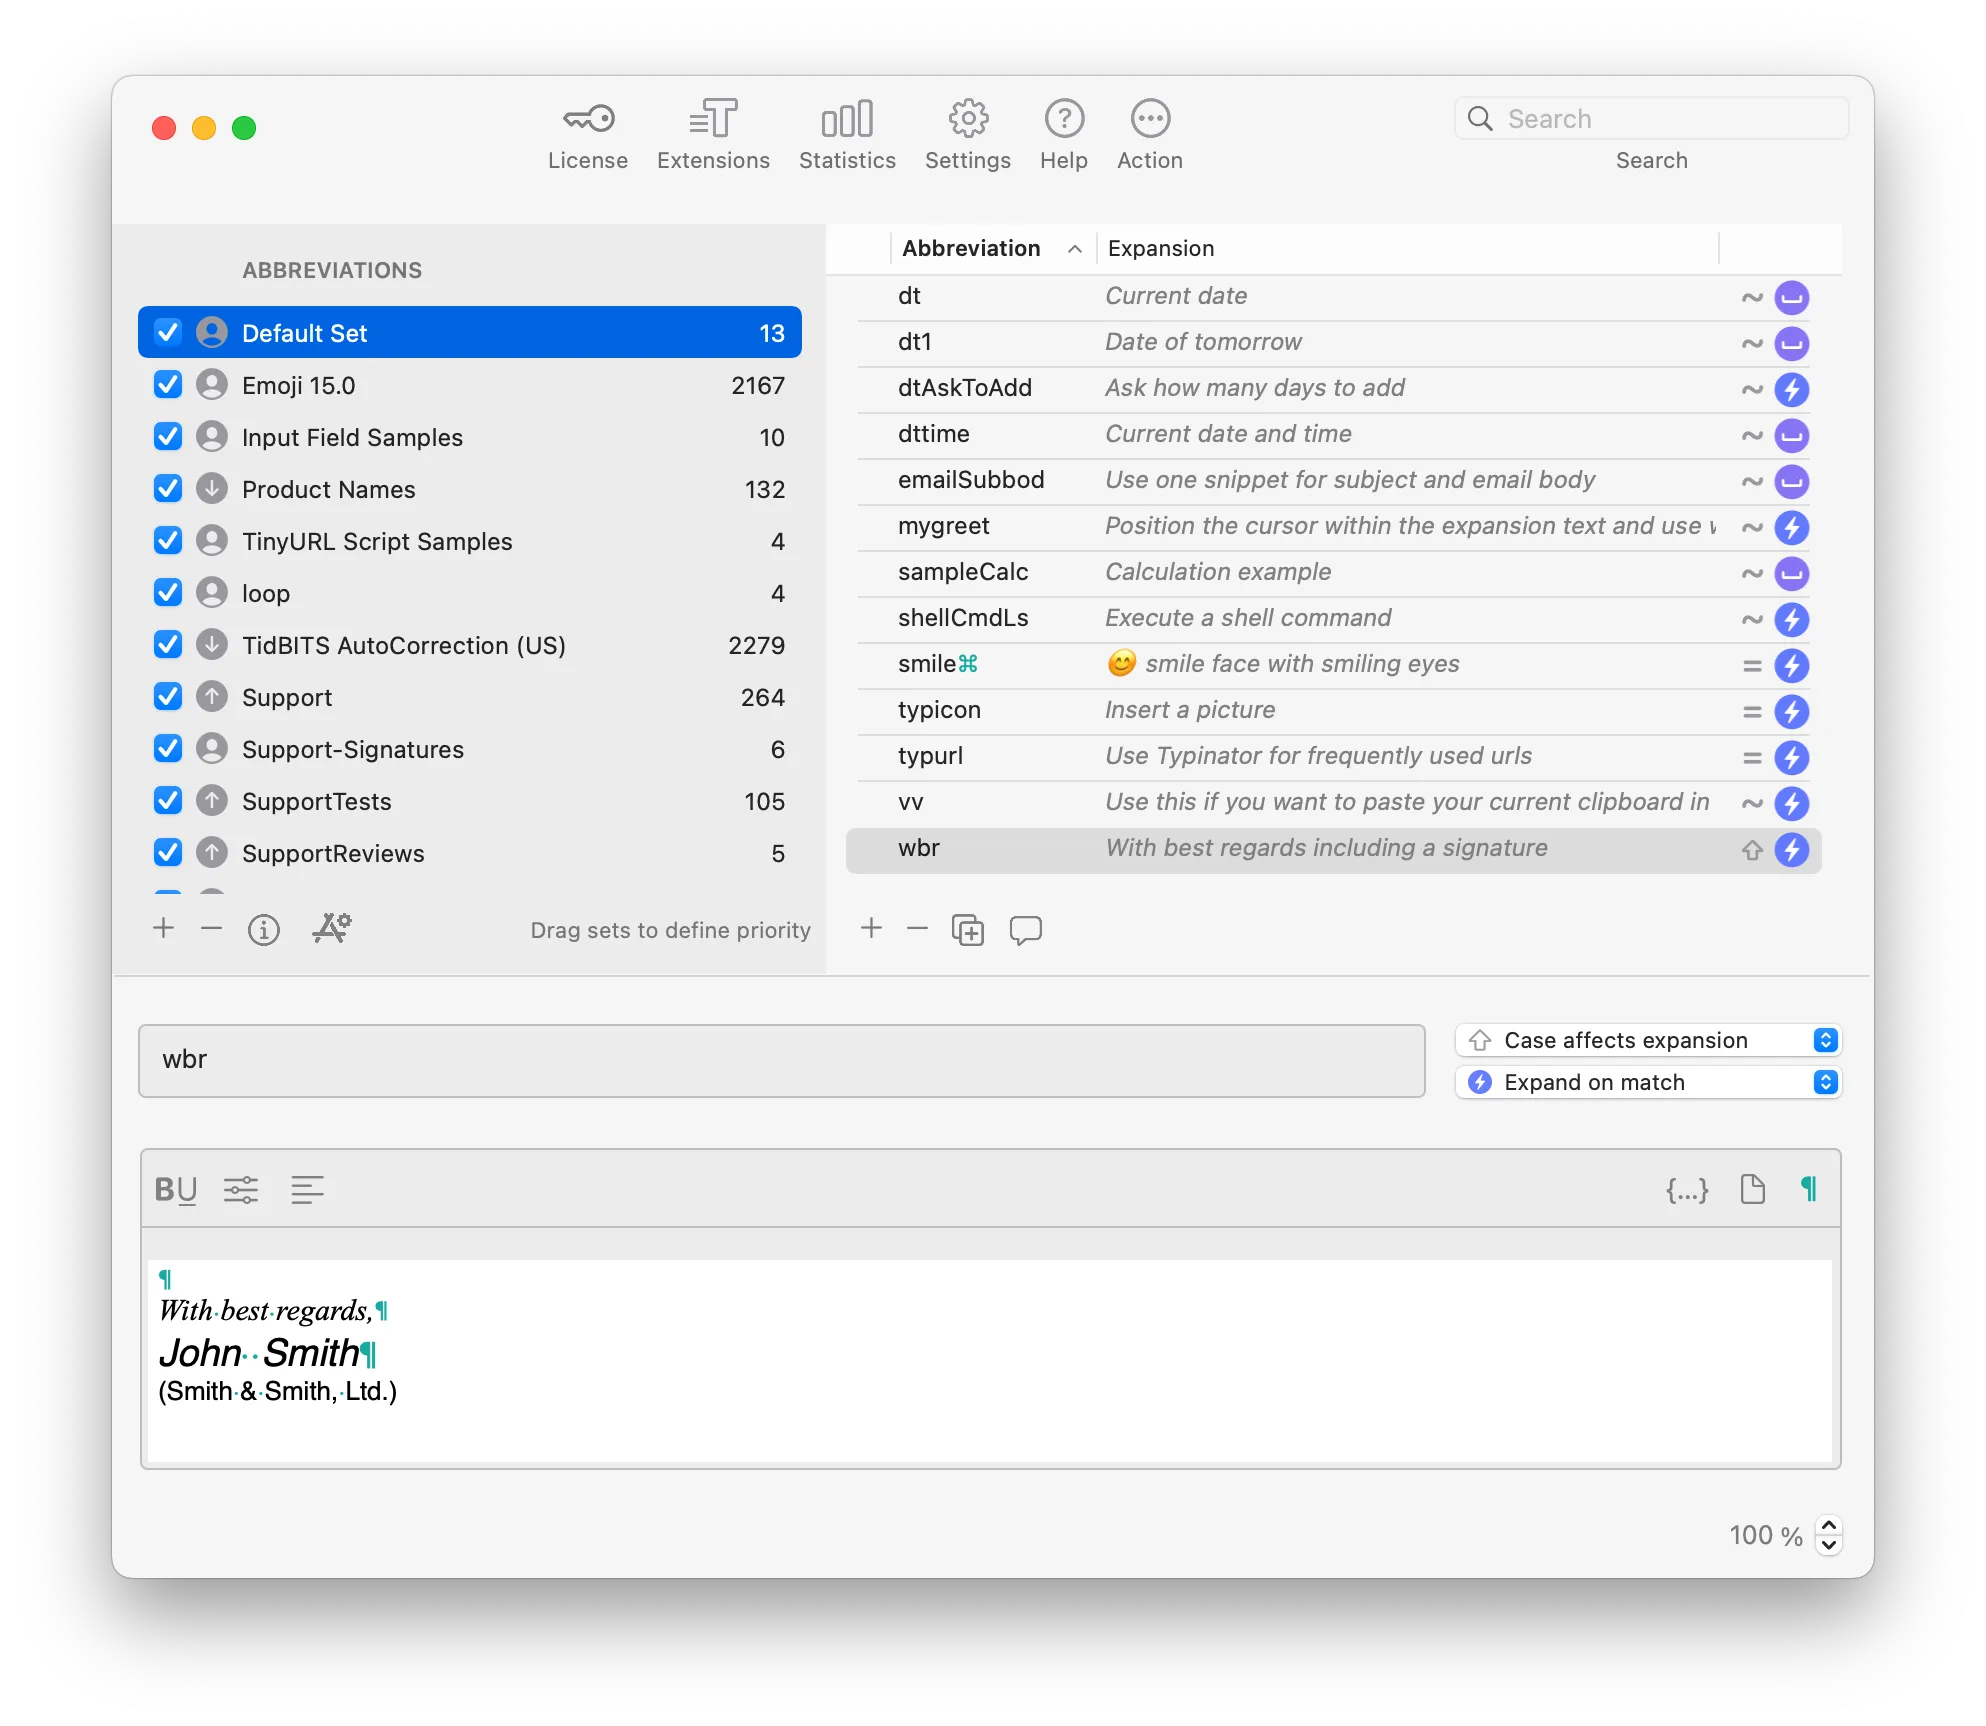
Task: Add a comment to the wbr abbreviation
Action: (x=1026, y=930)
